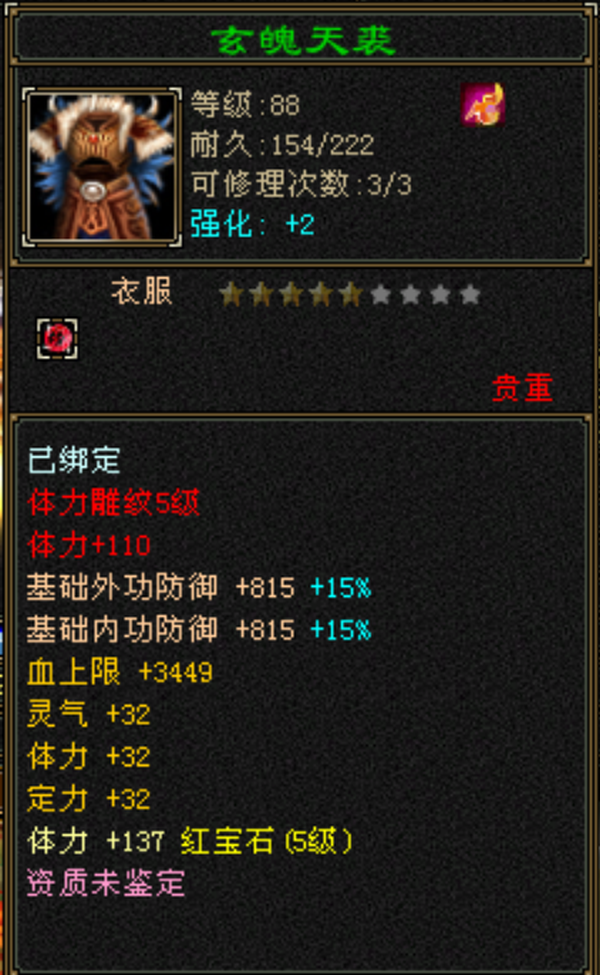
Task: Click the fifth gold star
Action: pos(351,294)
